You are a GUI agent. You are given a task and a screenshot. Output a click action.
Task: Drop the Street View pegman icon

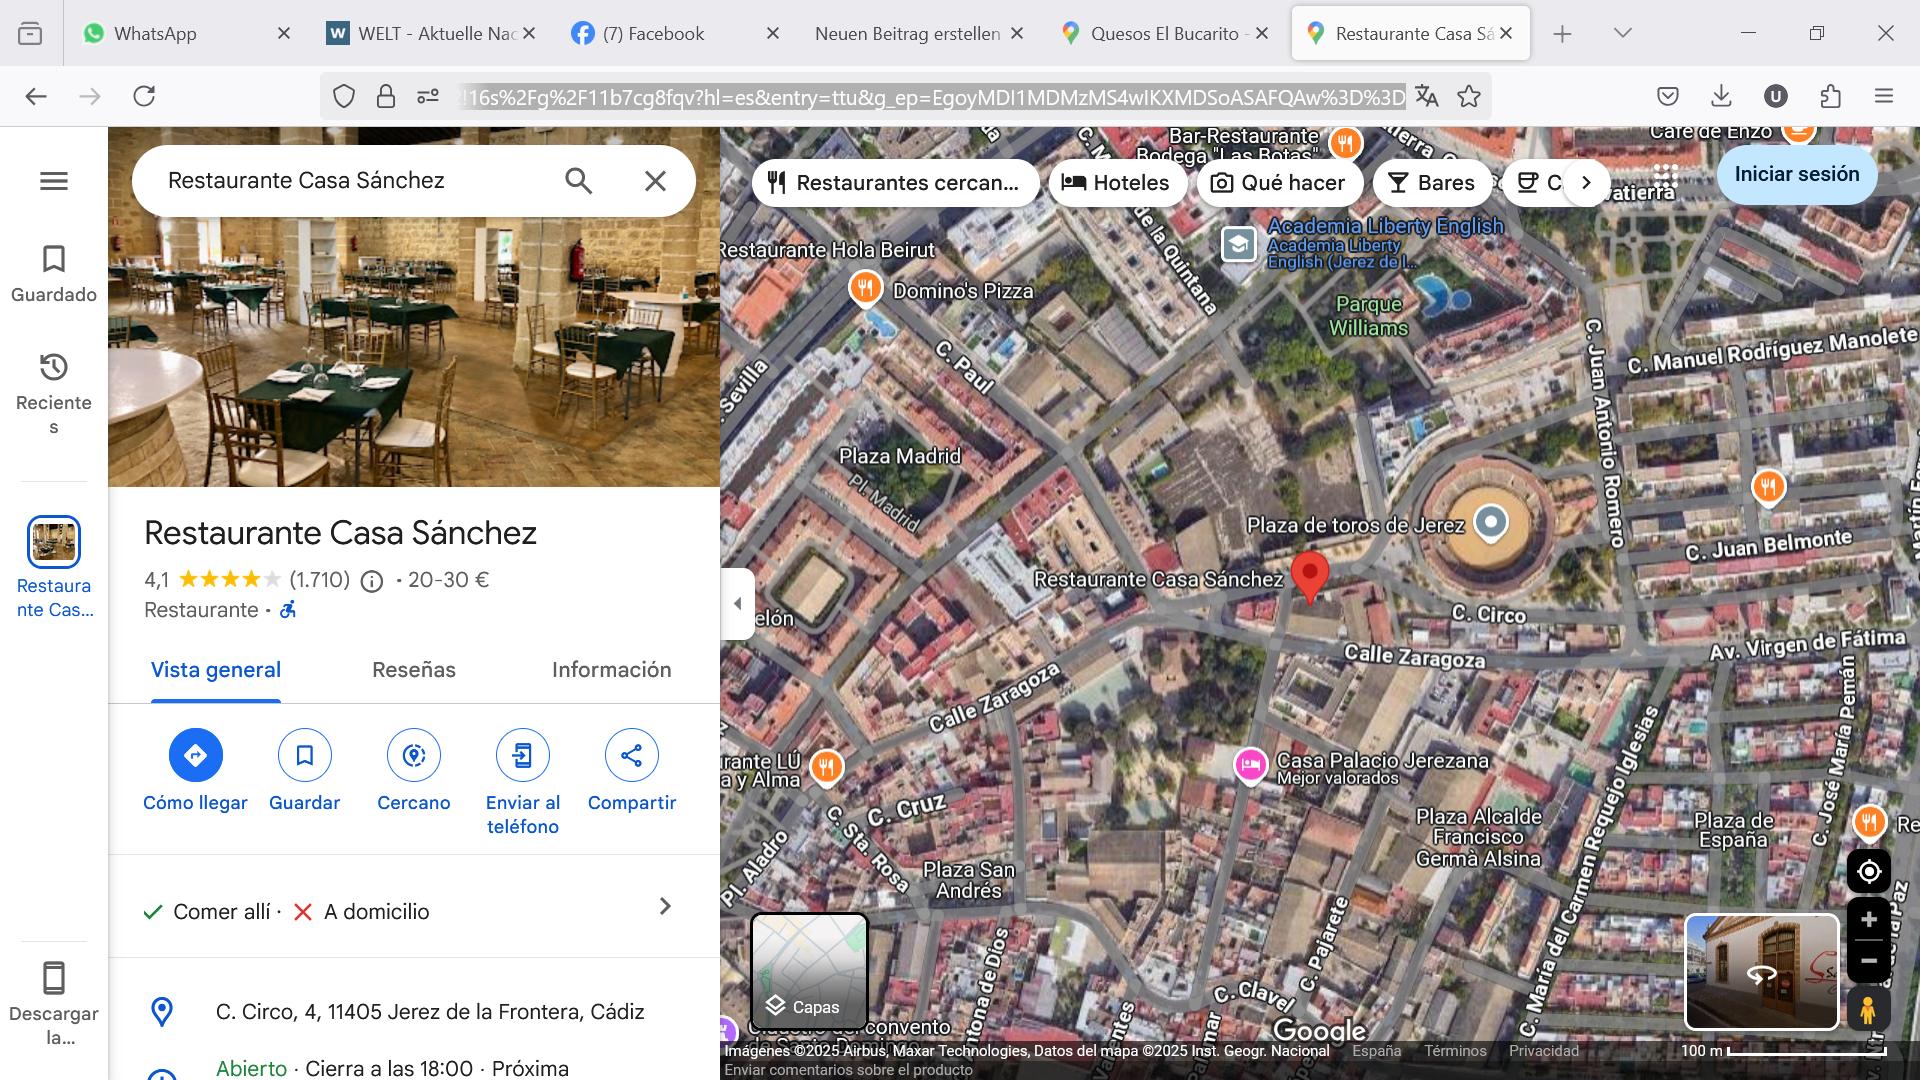(1867, 1010)
